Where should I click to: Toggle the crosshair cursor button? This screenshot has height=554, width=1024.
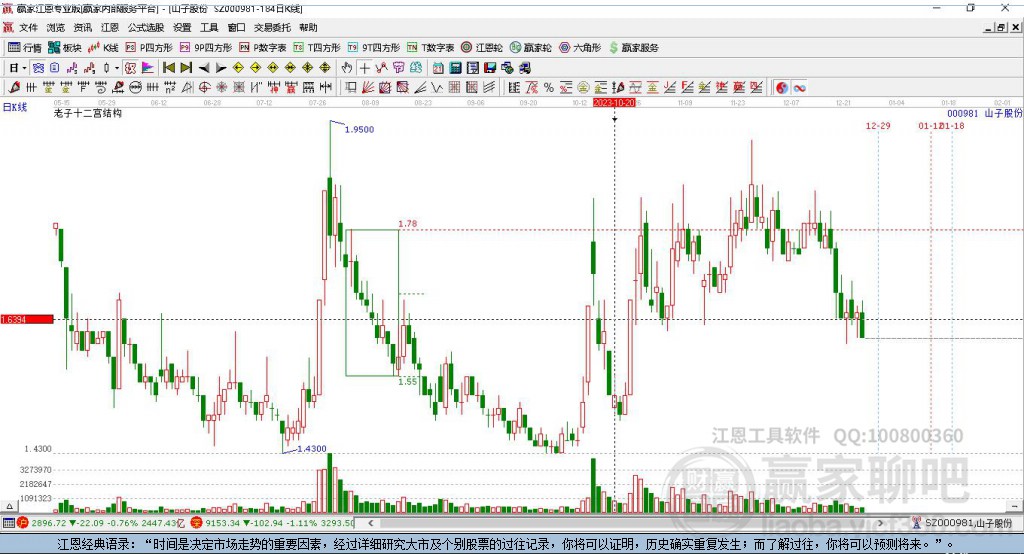tap(364, 68)
